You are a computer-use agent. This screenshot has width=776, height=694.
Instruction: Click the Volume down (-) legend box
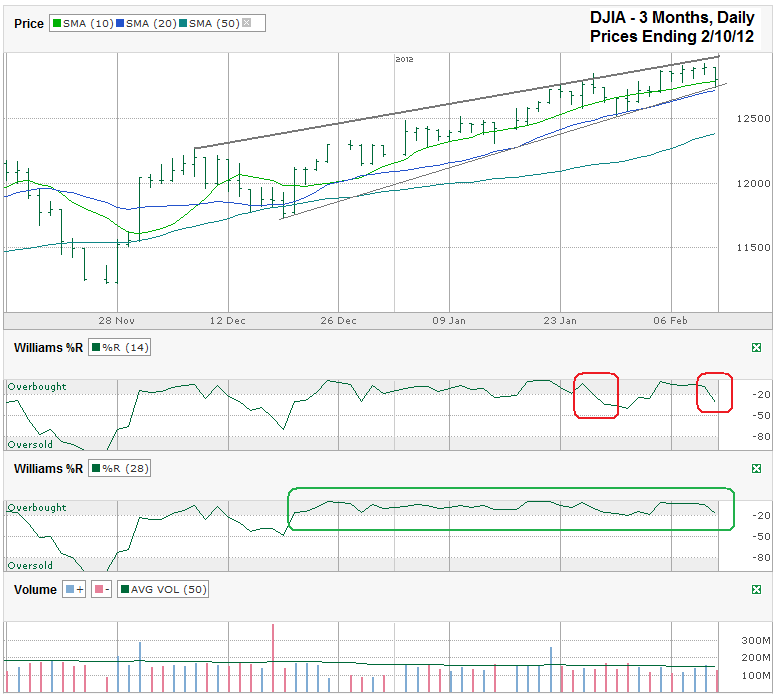(101, 589)
